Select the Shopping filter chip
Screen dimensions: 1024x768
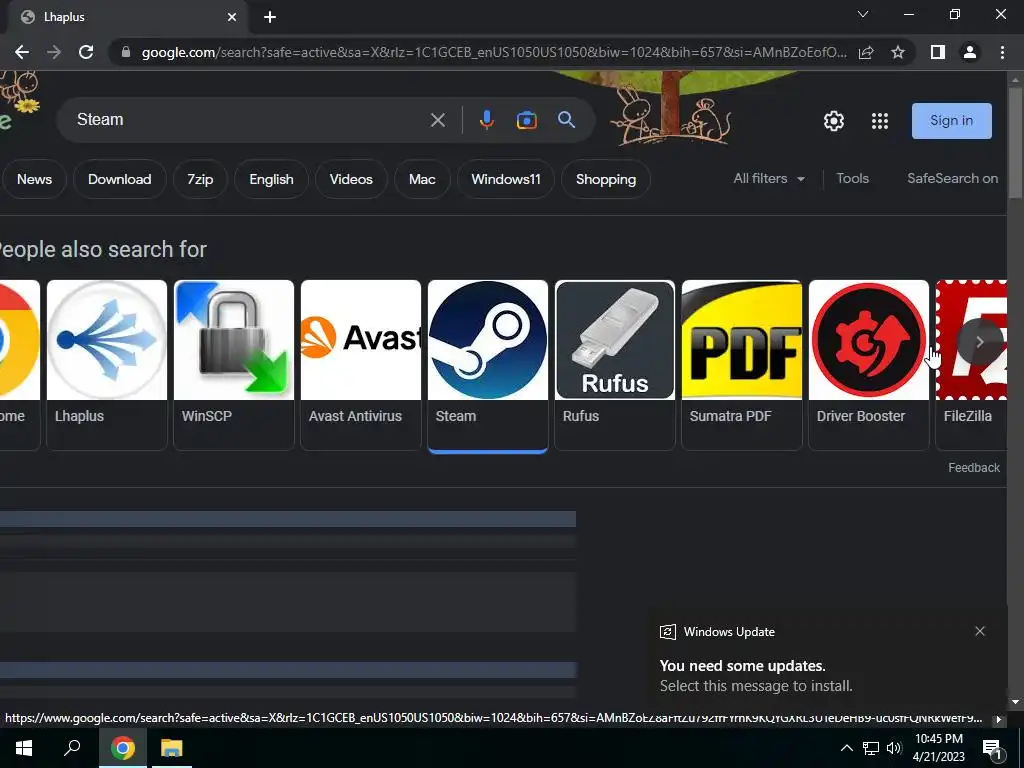coord(605,179)
